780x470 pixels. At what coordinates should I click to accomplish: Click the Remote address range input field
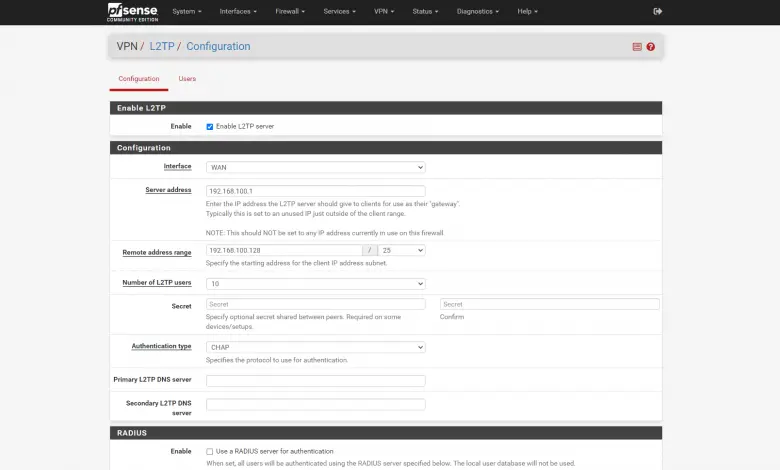point(284,250)
